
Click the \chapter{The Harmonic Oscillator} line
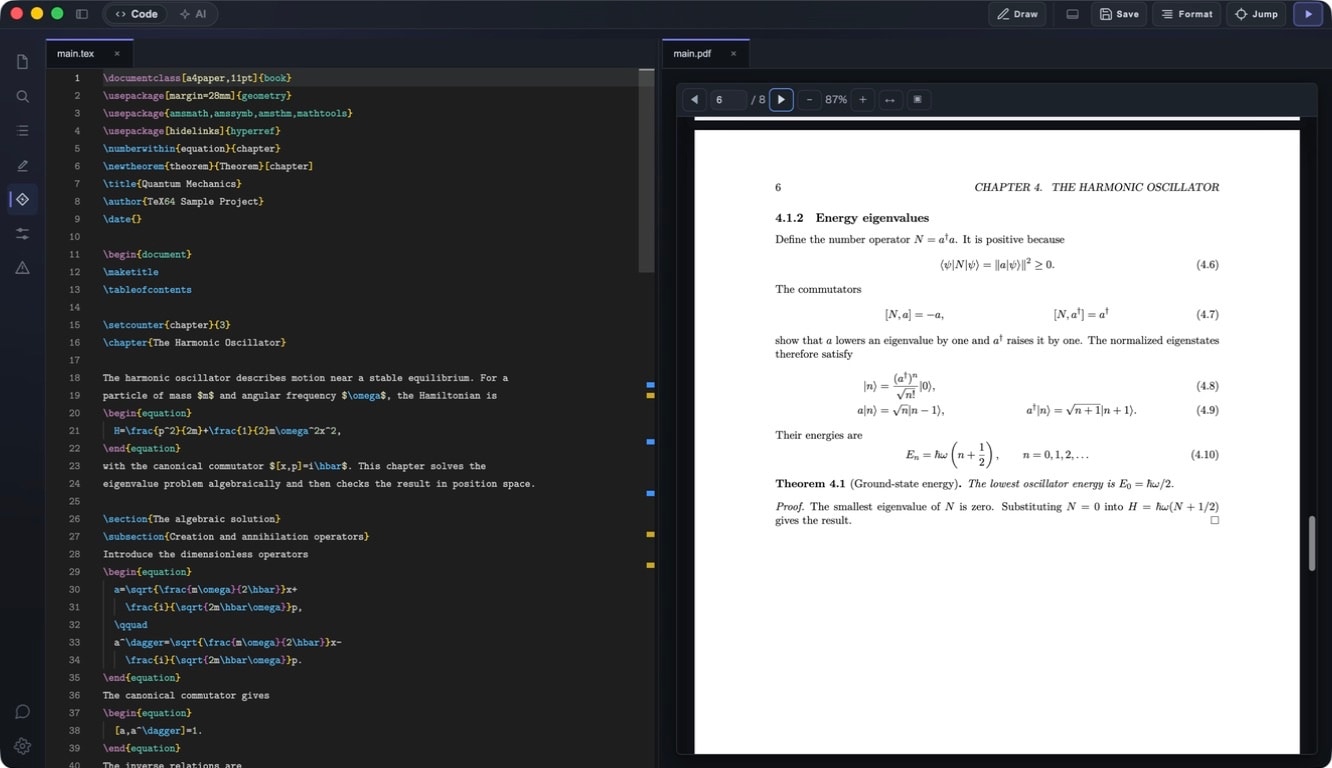pyautogui.click(x=194, y=343)
